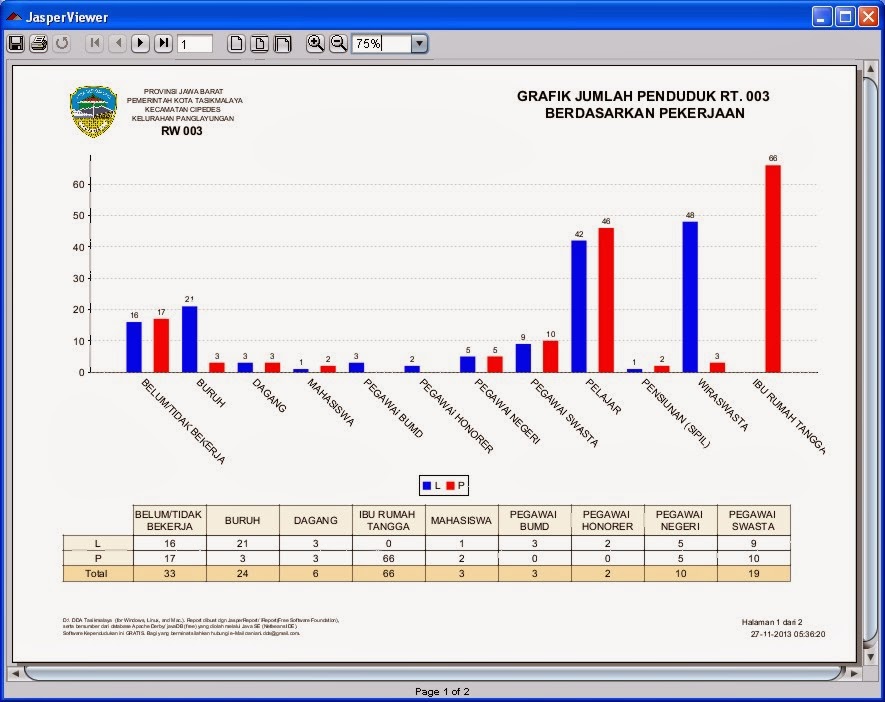Click the Print report icon
This screenshot has width=885, height=702.
(x=38, y=43)
